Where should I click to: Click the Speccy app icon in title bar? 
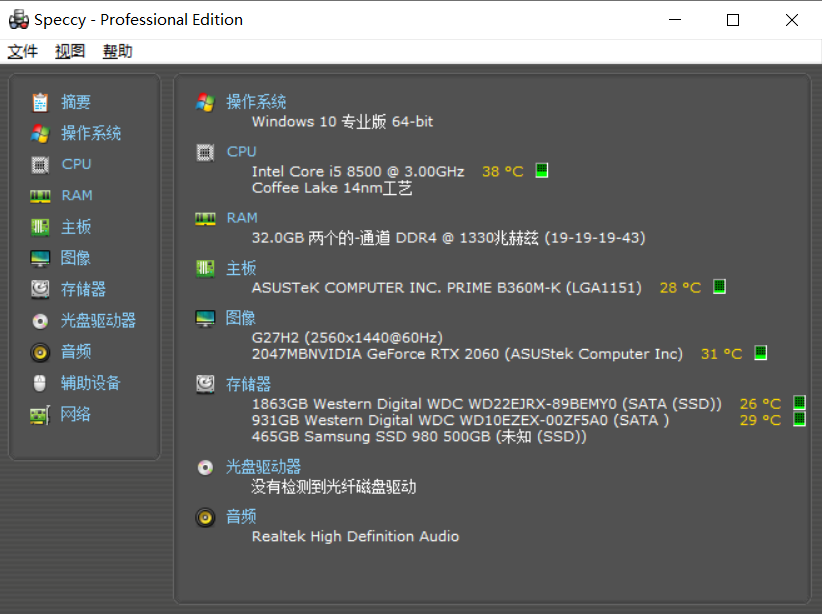19,19
